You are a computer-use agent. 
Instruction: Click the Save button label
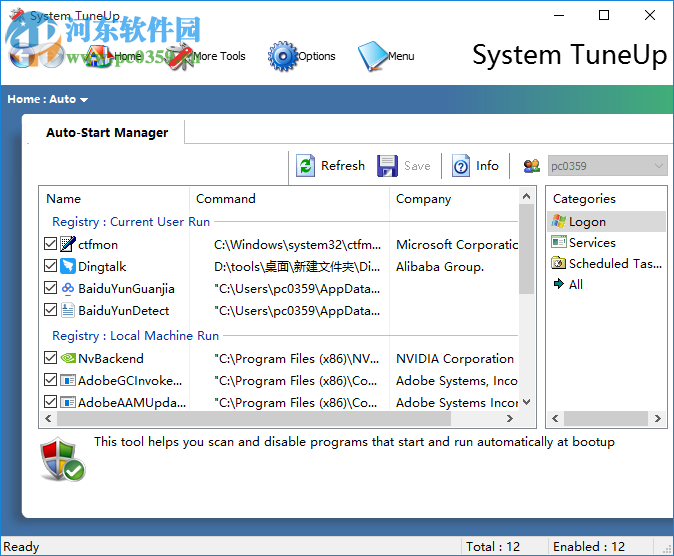(417, 166)
